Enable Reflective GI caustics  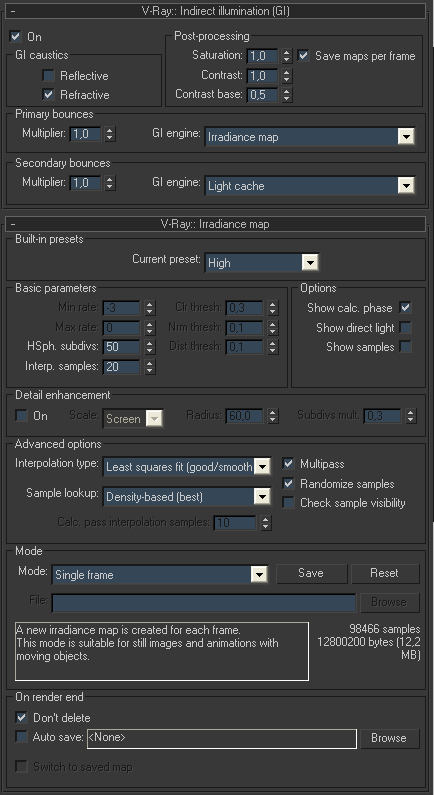(x=49, y=76)
